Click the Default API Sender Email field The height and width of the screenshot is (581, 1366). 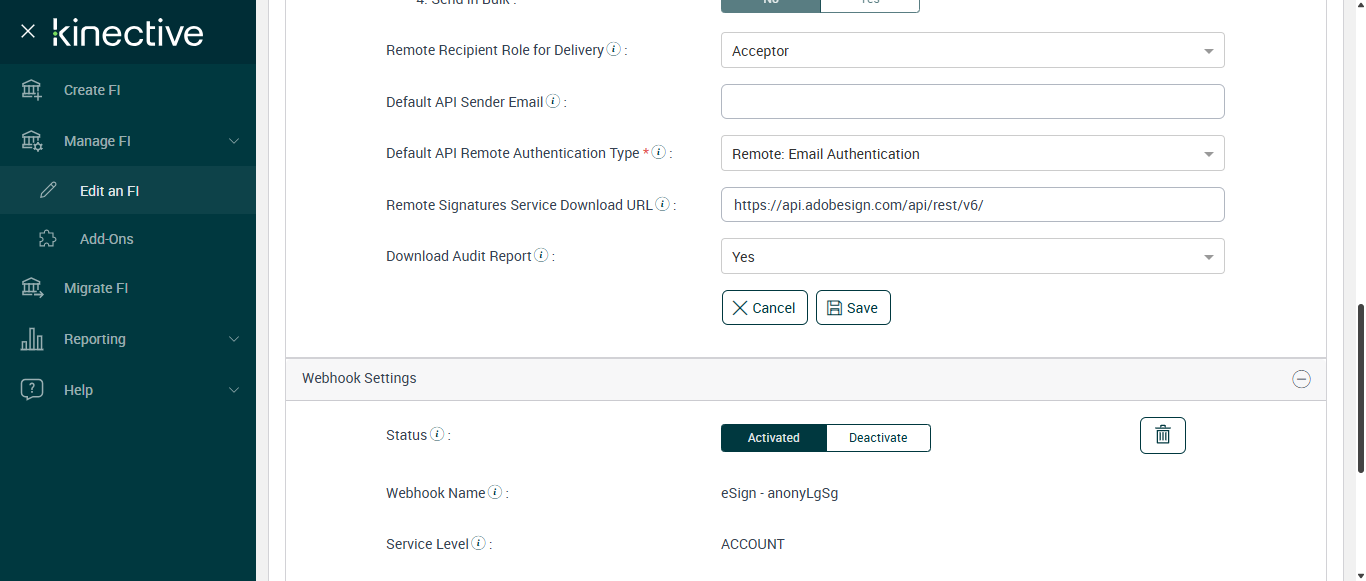click(972, 102)
